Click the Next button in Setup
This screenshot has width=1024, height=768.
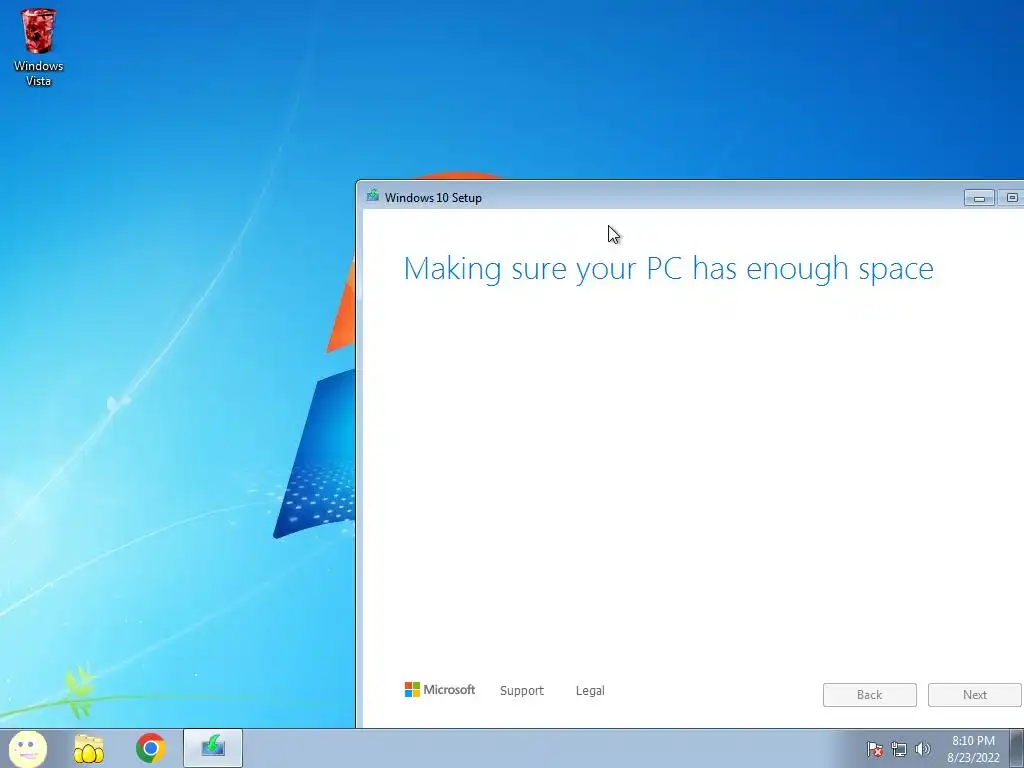click(974, 695)
